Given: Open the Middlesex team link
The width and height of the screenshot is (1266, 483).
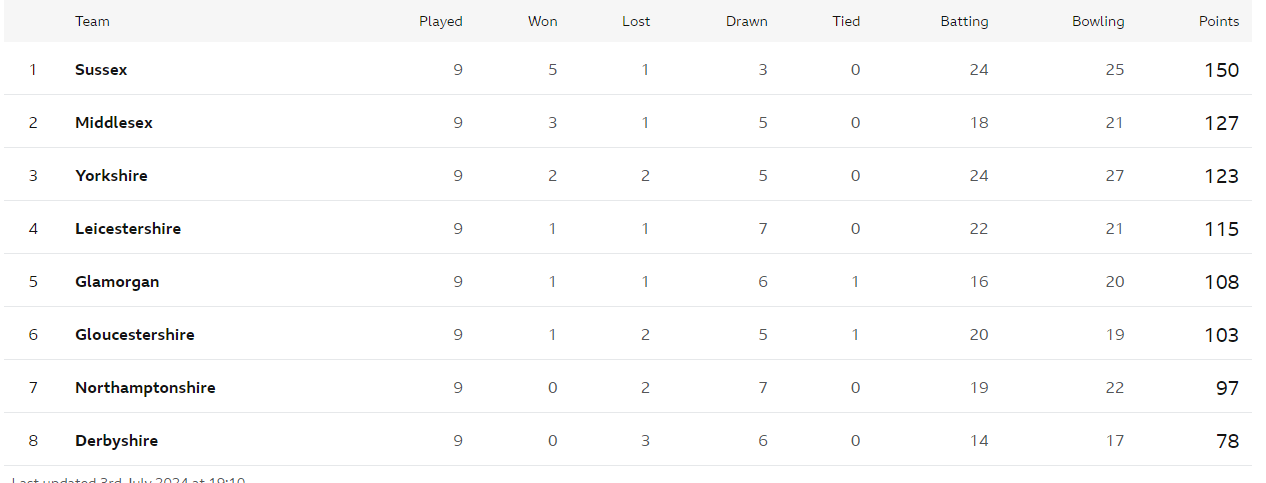Looking at the screenshot, I should tap(114, 123).
